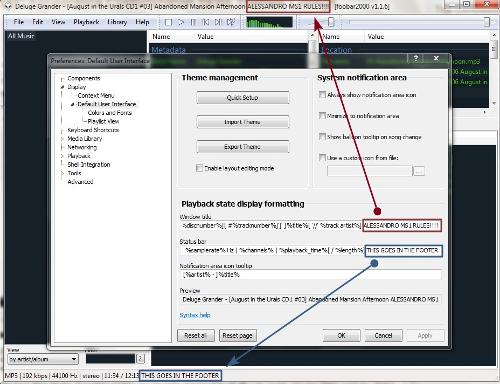Check Minimize to notification area option
Screen dimensions: 500x384
[x=322, y=116]
